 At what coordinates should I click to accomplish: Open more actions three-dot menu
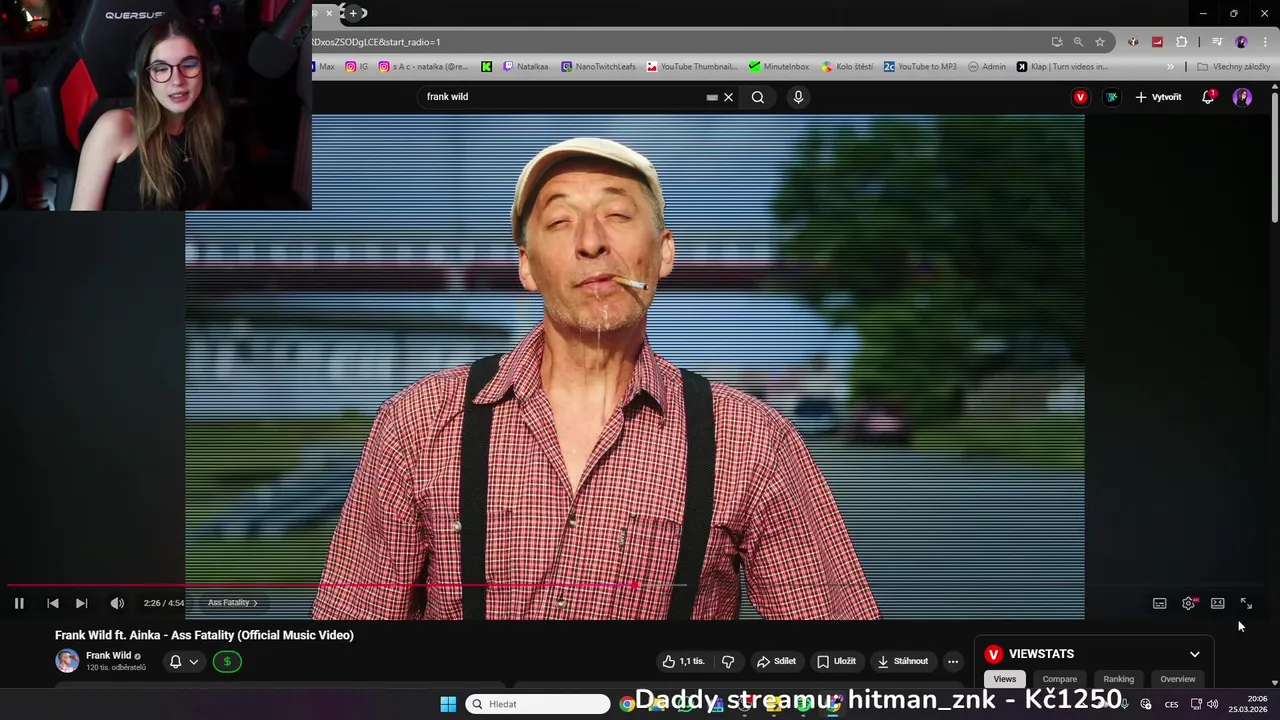tap(953, 661)
